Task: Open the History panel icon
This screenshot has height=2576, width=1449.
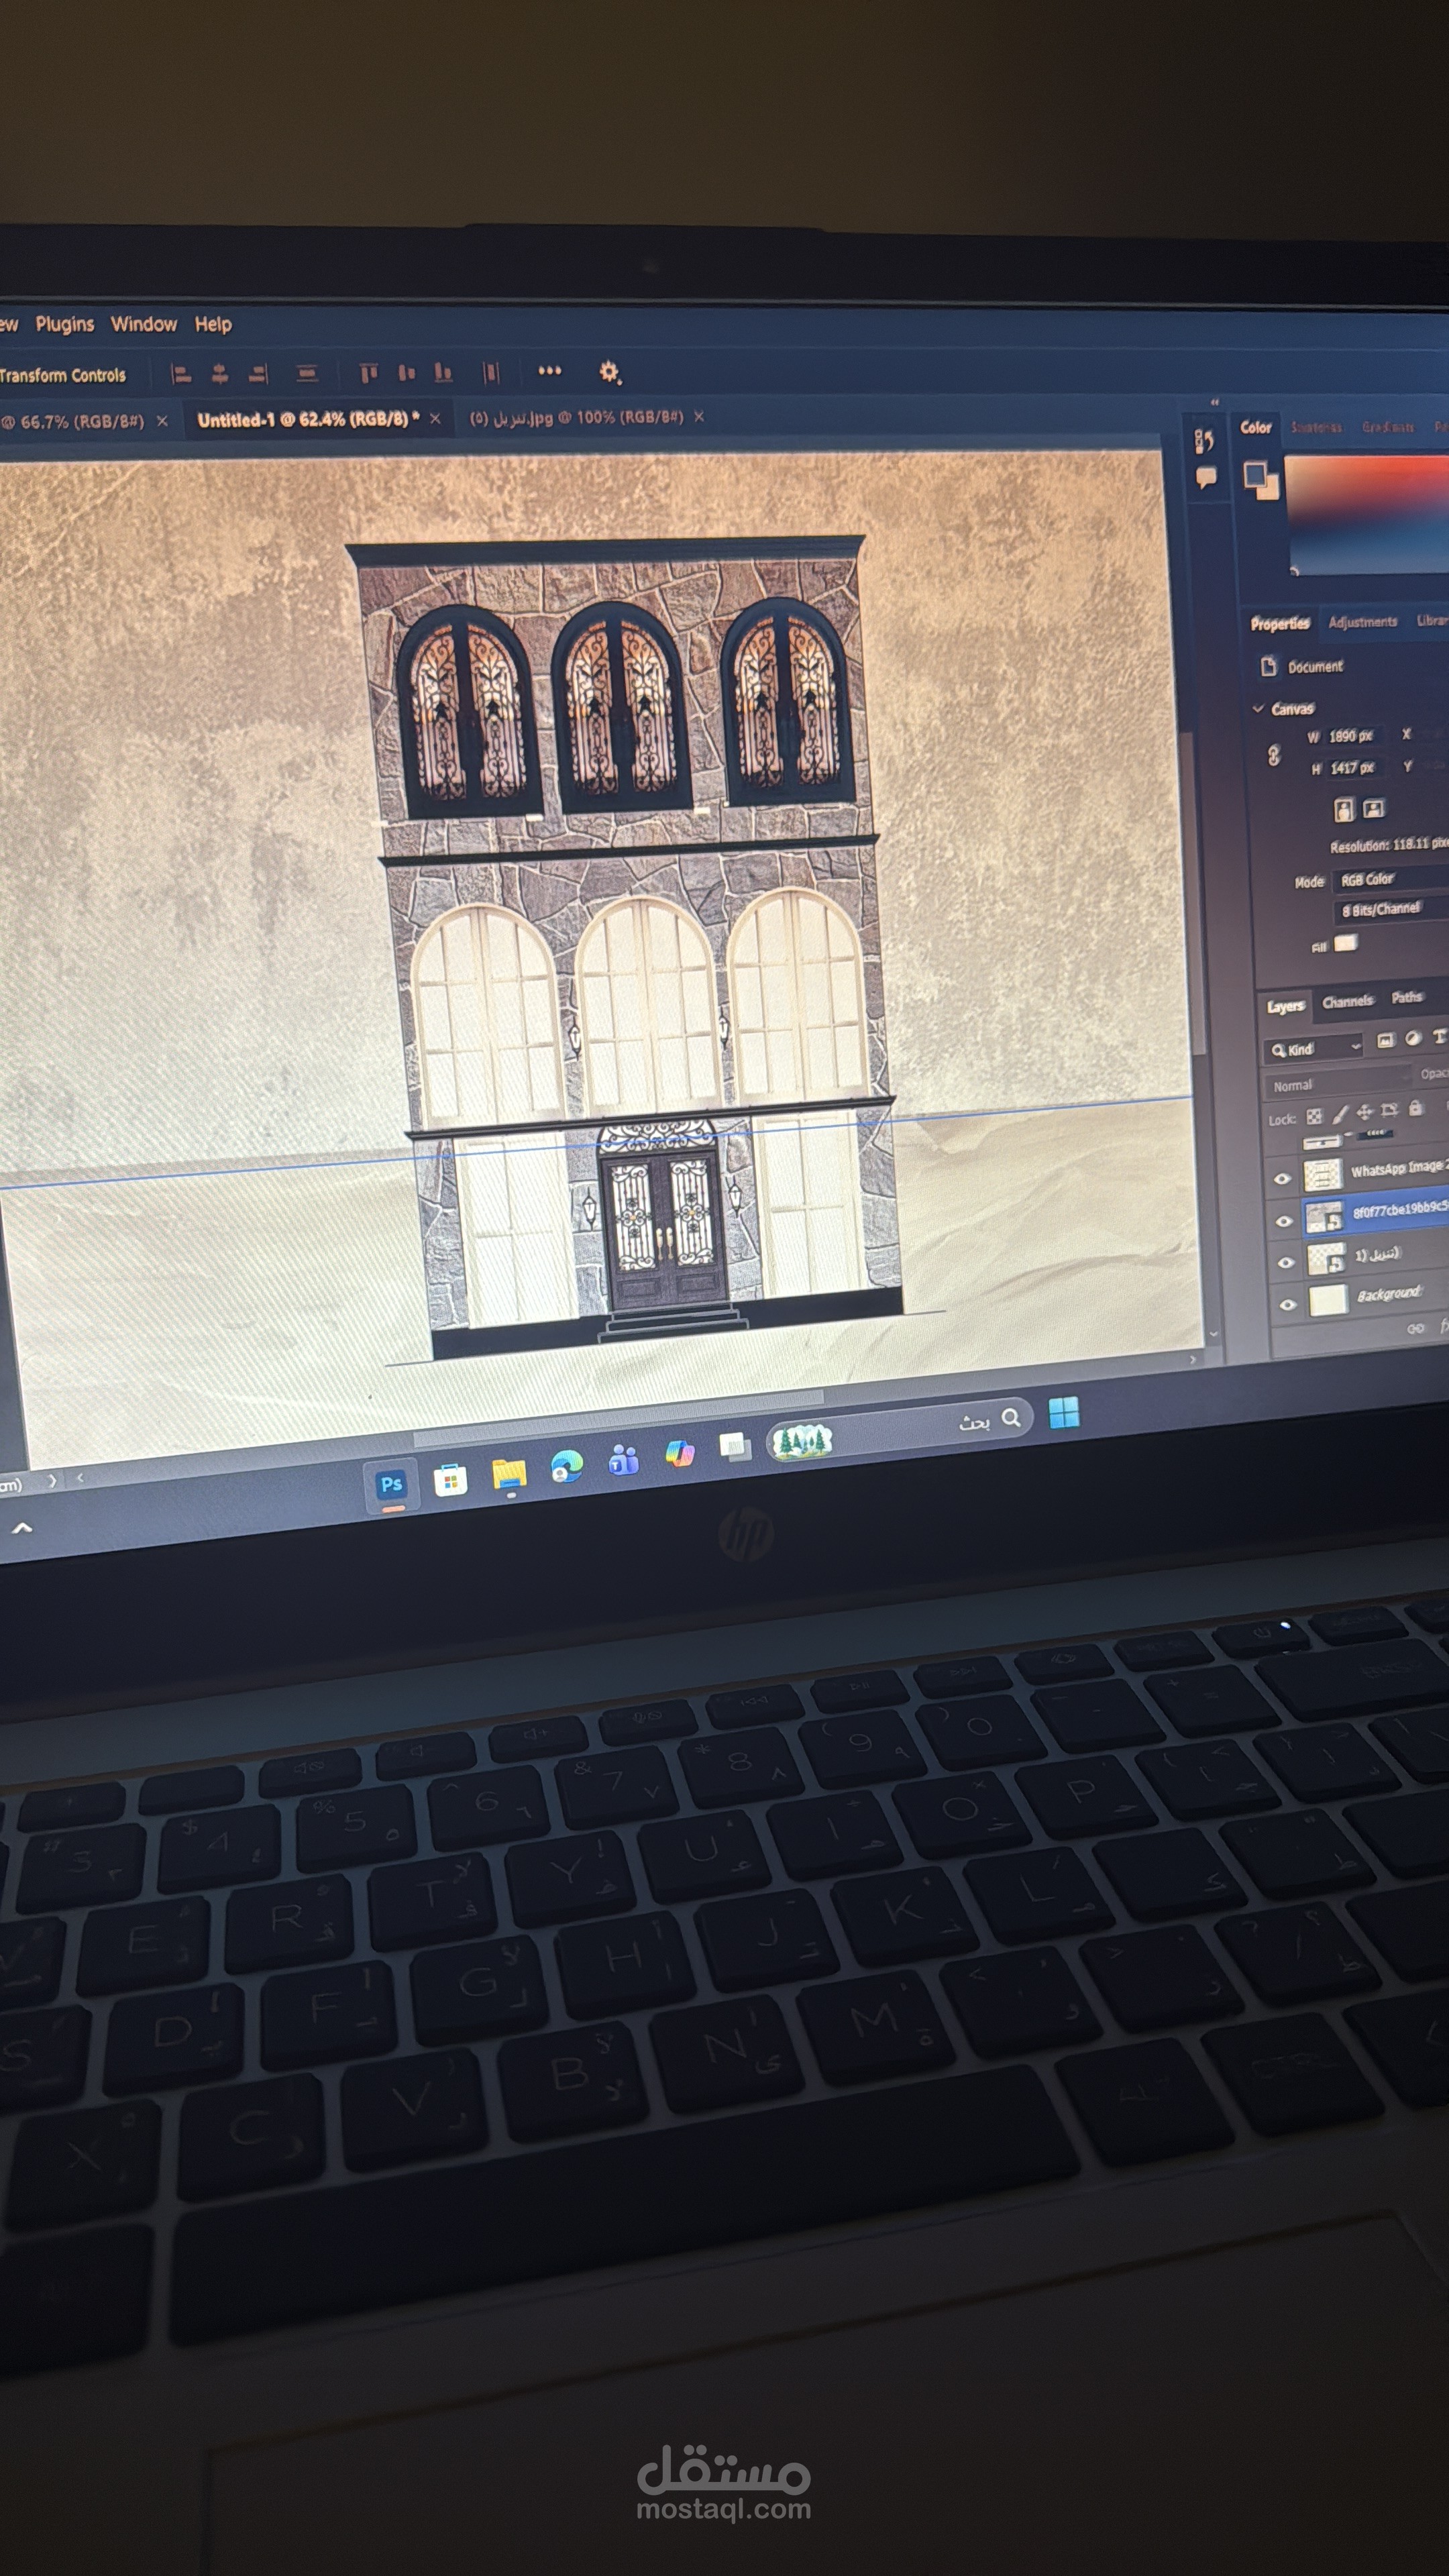Action: coord(1204,441)
